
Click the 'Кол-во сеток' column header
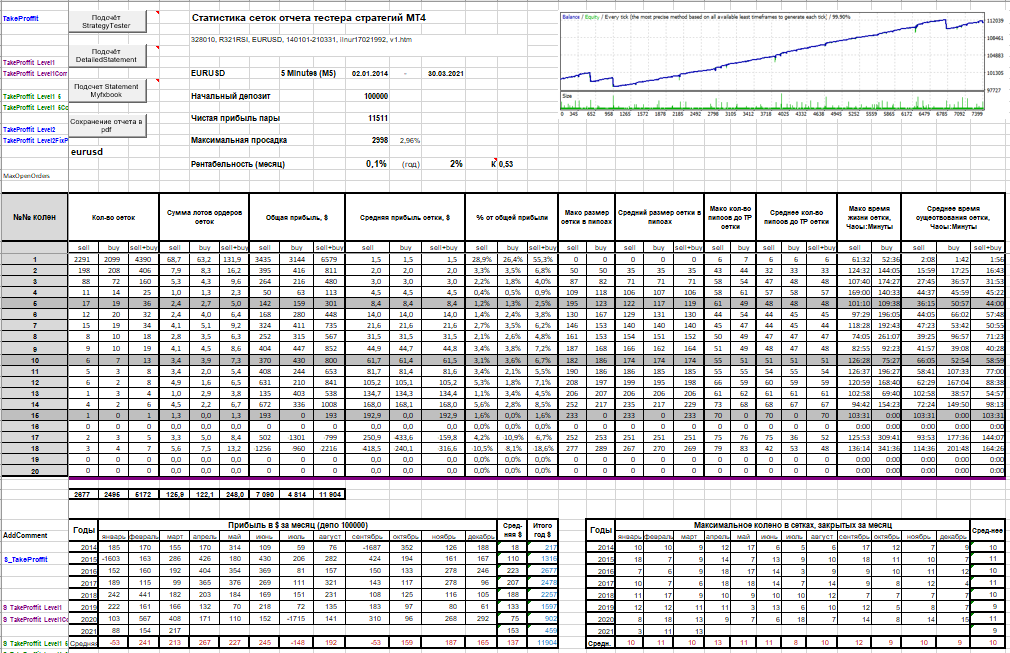click(113, 218)
